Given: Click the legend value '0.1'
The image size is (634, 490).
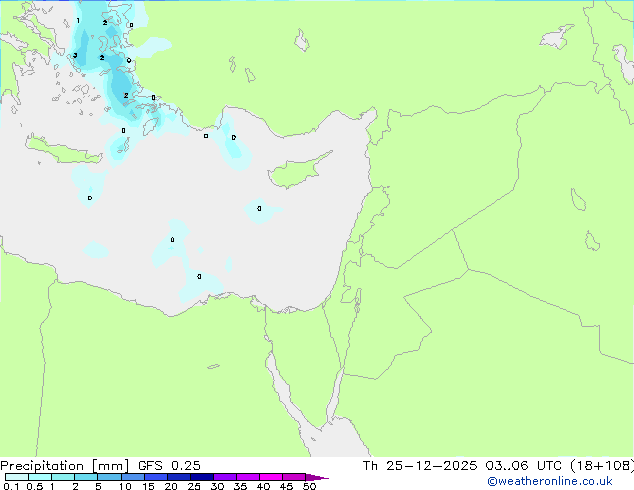Looking at the screenshot, I should pos(11,486).
